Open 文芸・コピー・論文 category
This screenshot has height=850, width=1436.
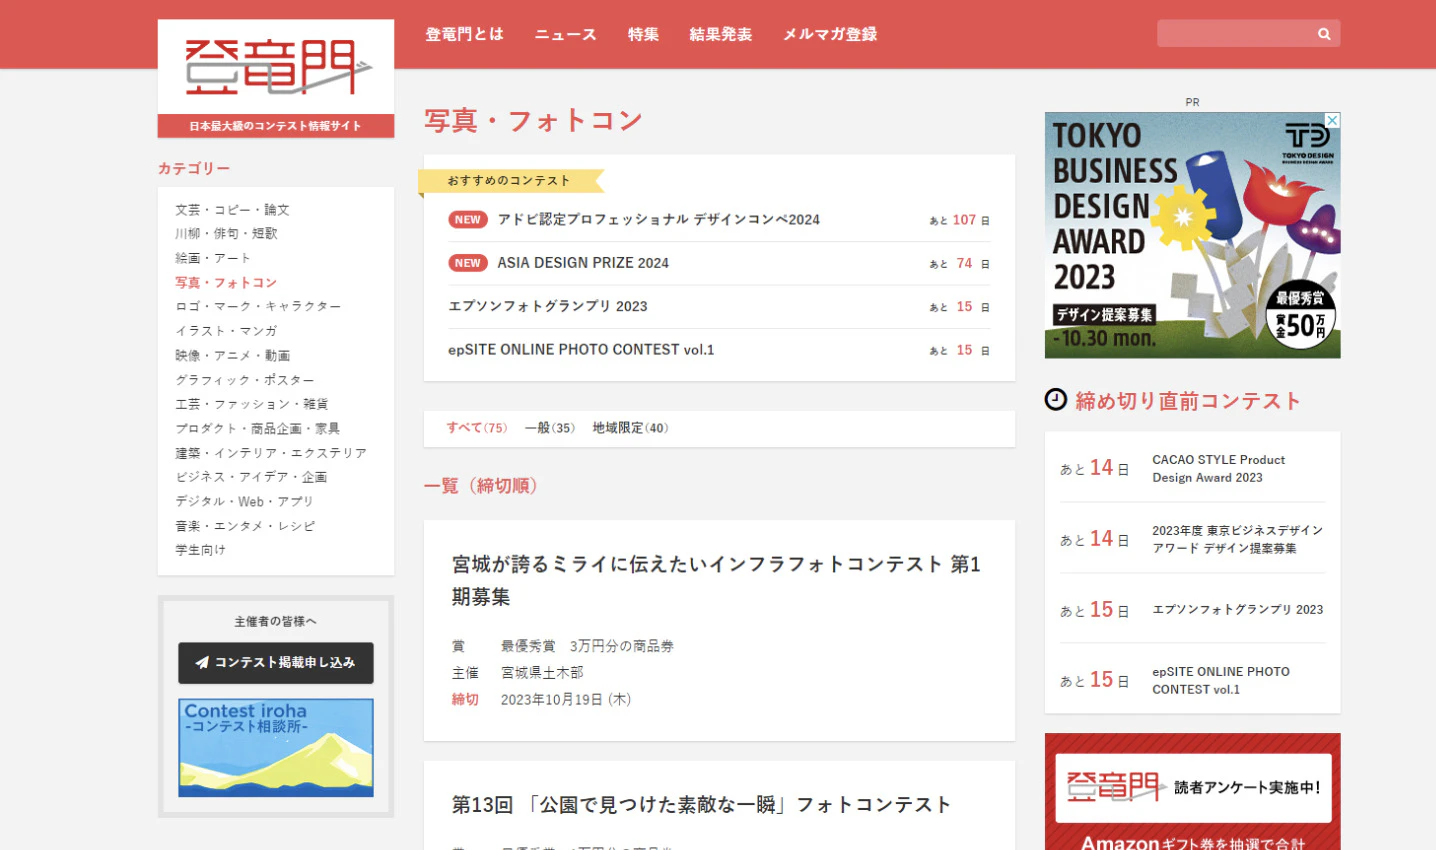232,210
